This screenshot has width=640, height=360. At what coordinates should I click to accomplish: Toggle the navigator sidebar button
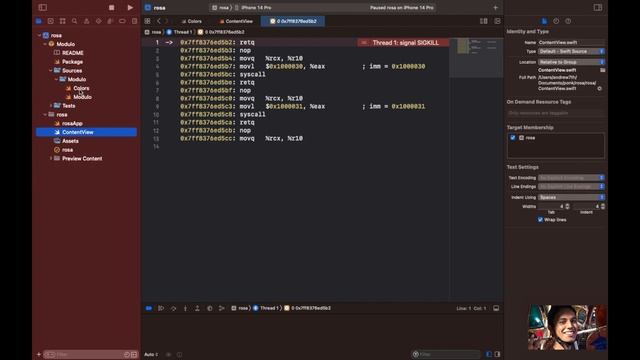42,7
